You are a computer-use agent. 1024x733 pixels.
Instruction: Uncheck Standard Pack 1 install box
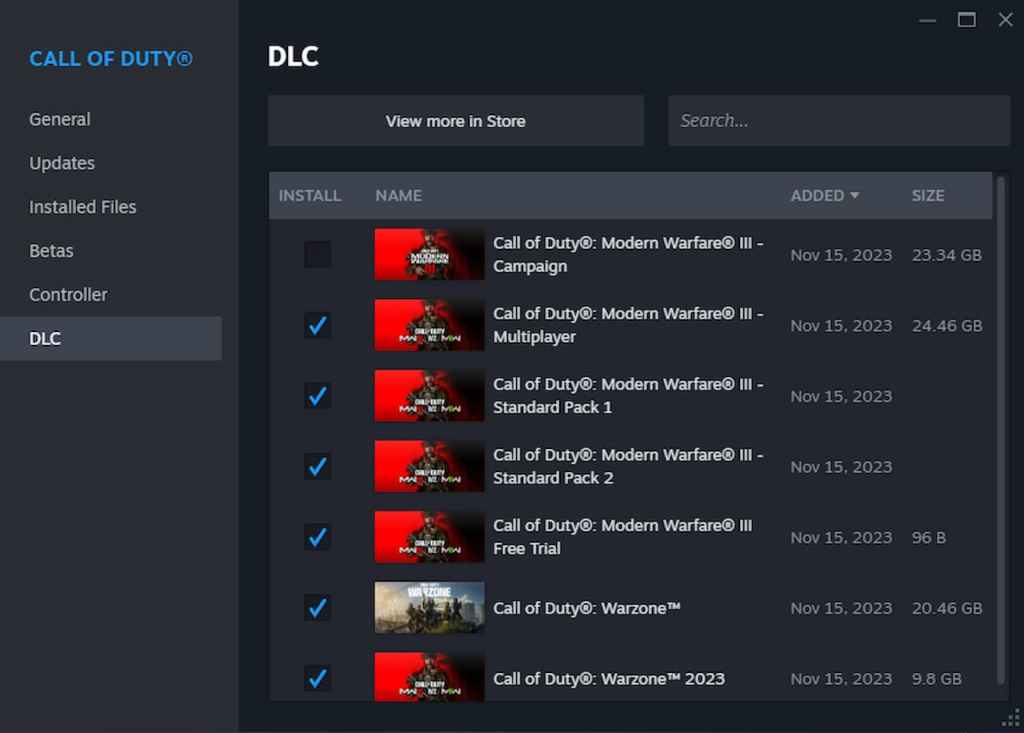coord(317,396)
